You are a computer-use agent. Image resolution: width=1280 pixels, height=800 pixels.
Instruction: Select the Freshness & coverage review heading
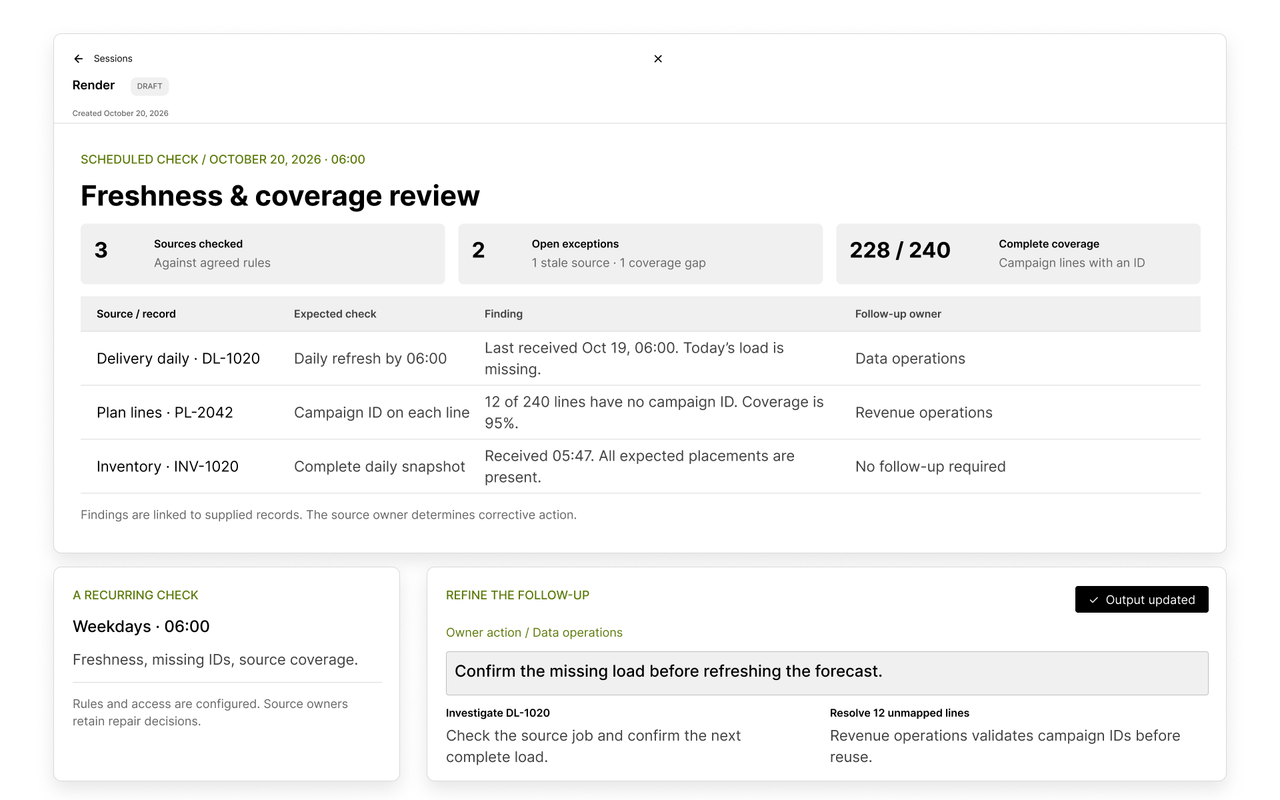pyautogui.click(x=280, y=196)
